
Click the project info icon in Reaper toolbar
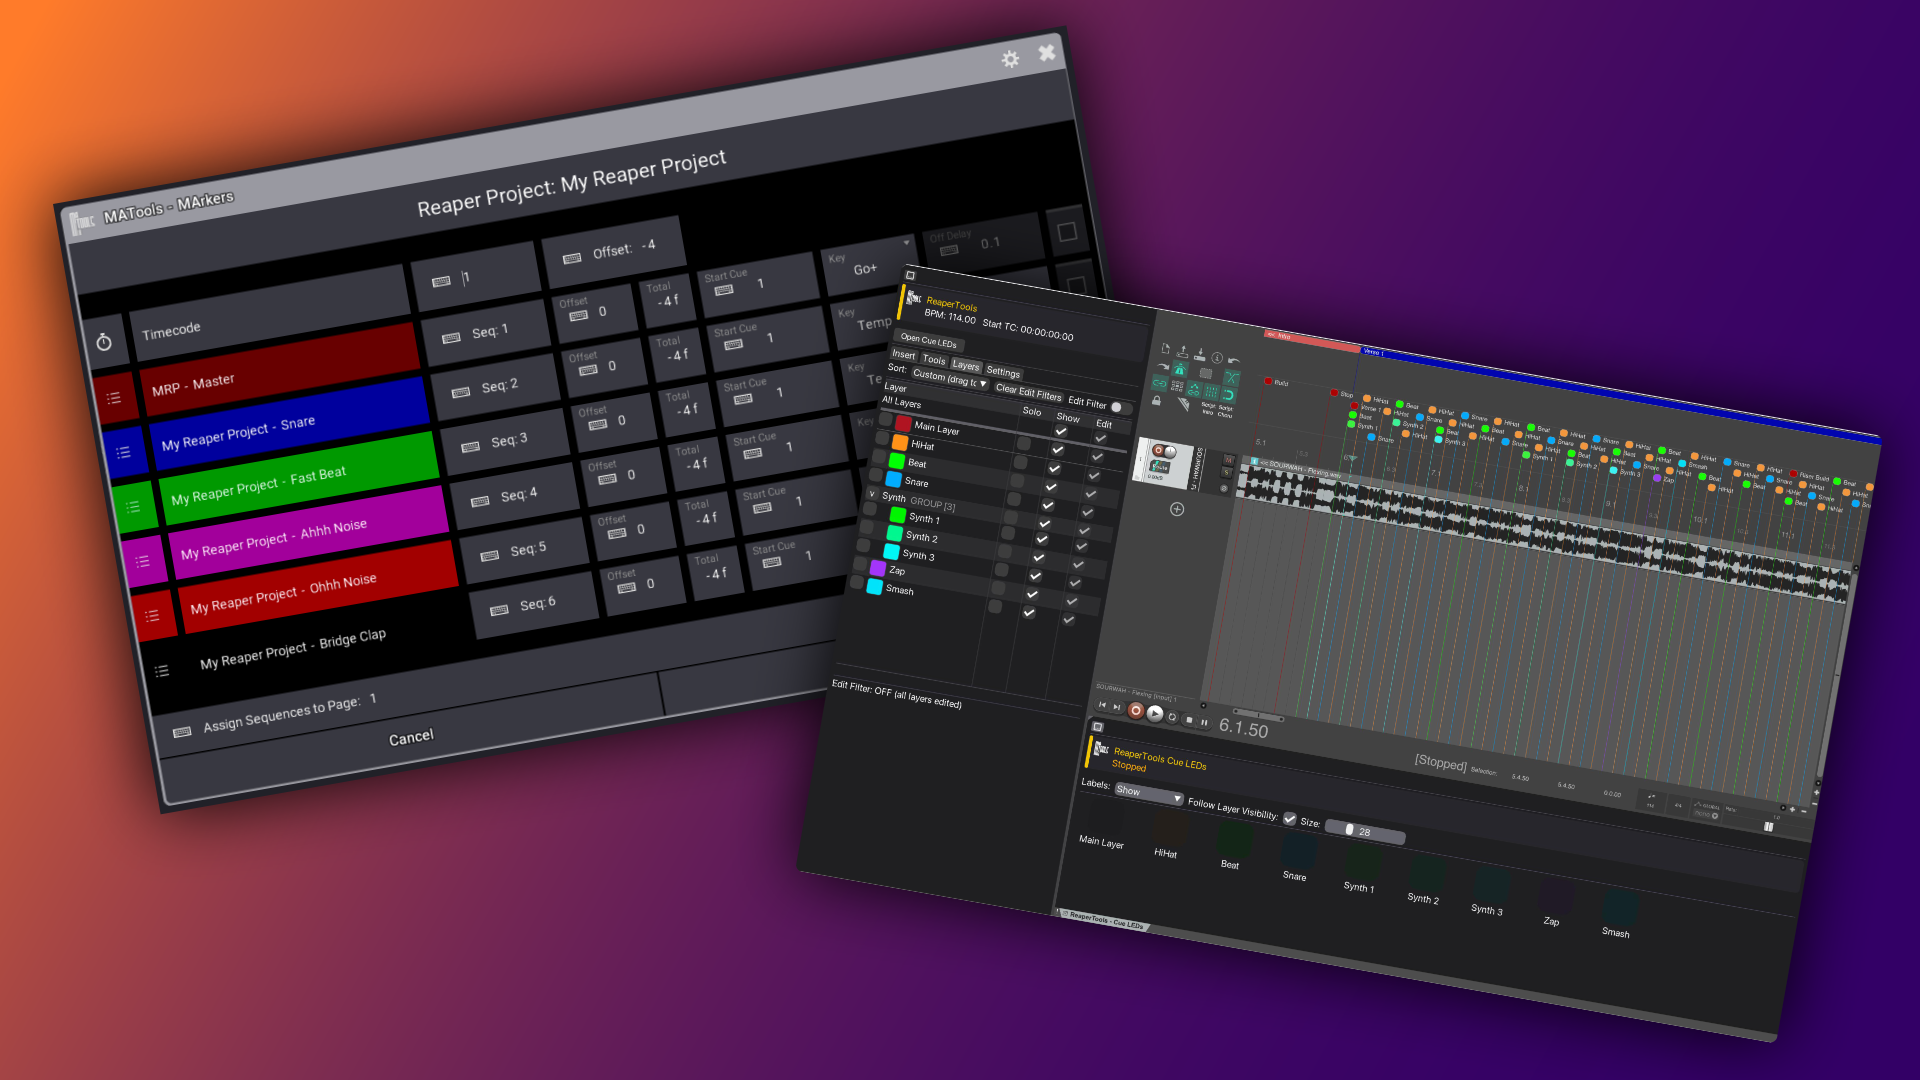point(1217,357)
